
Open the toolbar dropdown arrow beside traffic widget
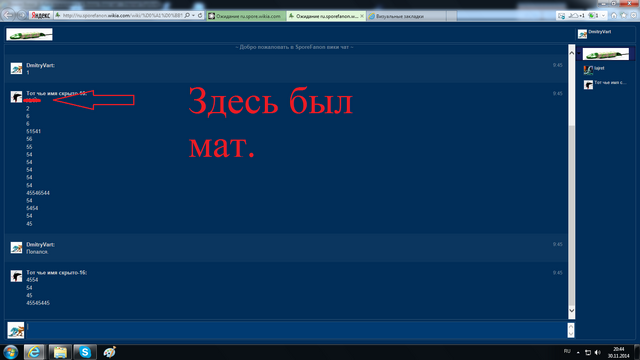(603, 16)
